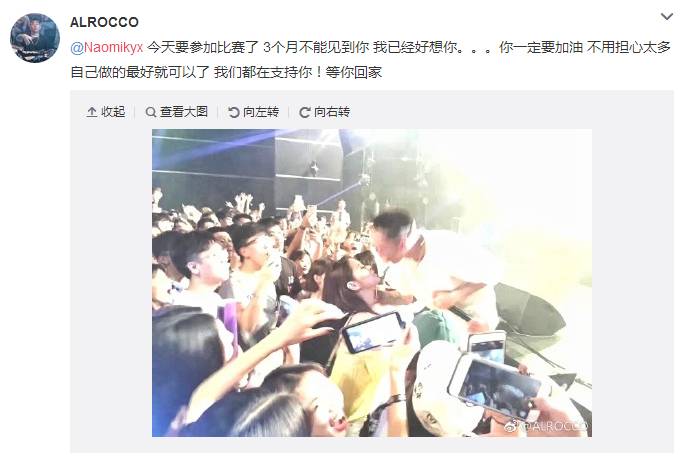Click the ALROCCO profile avatar
The image size is (685, 468).
[x=35, y=38]
